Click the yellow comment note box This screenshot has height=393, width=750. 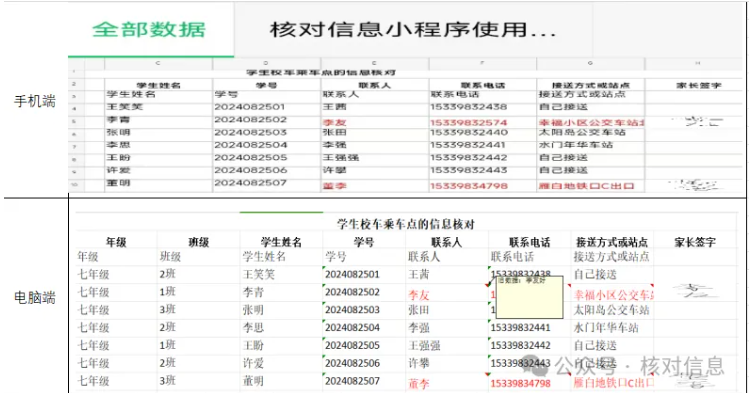529,297
